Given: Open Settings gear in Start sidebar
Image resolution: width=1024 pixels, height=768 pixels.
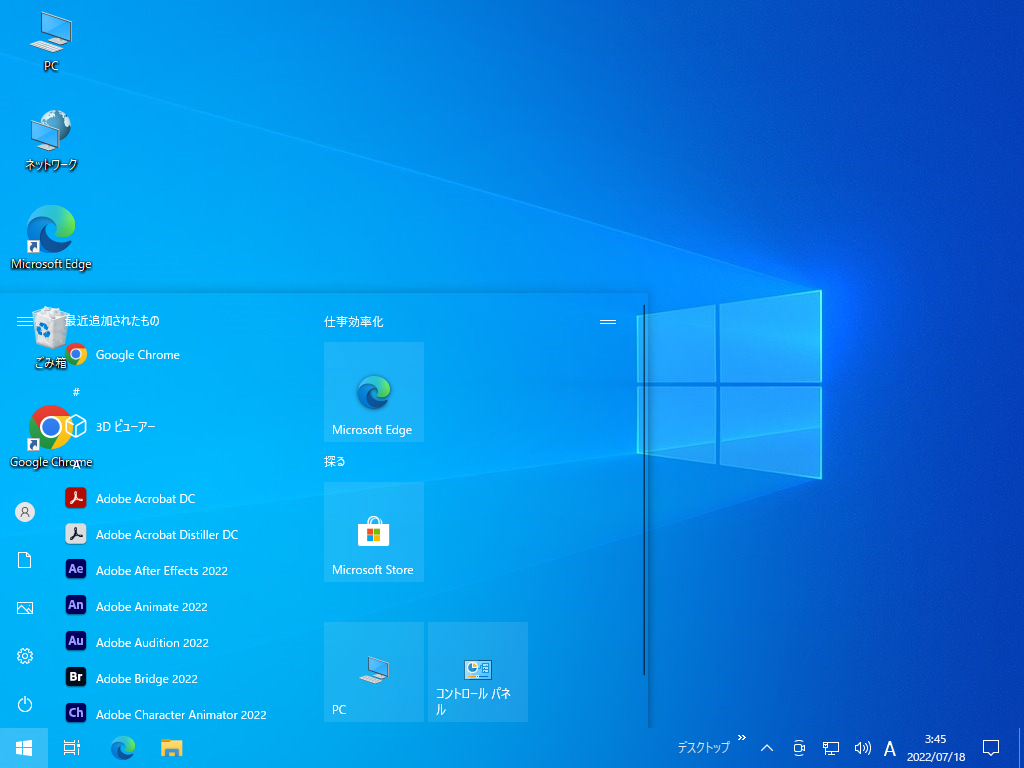Looking at the screenshot, I should [25, 656].
